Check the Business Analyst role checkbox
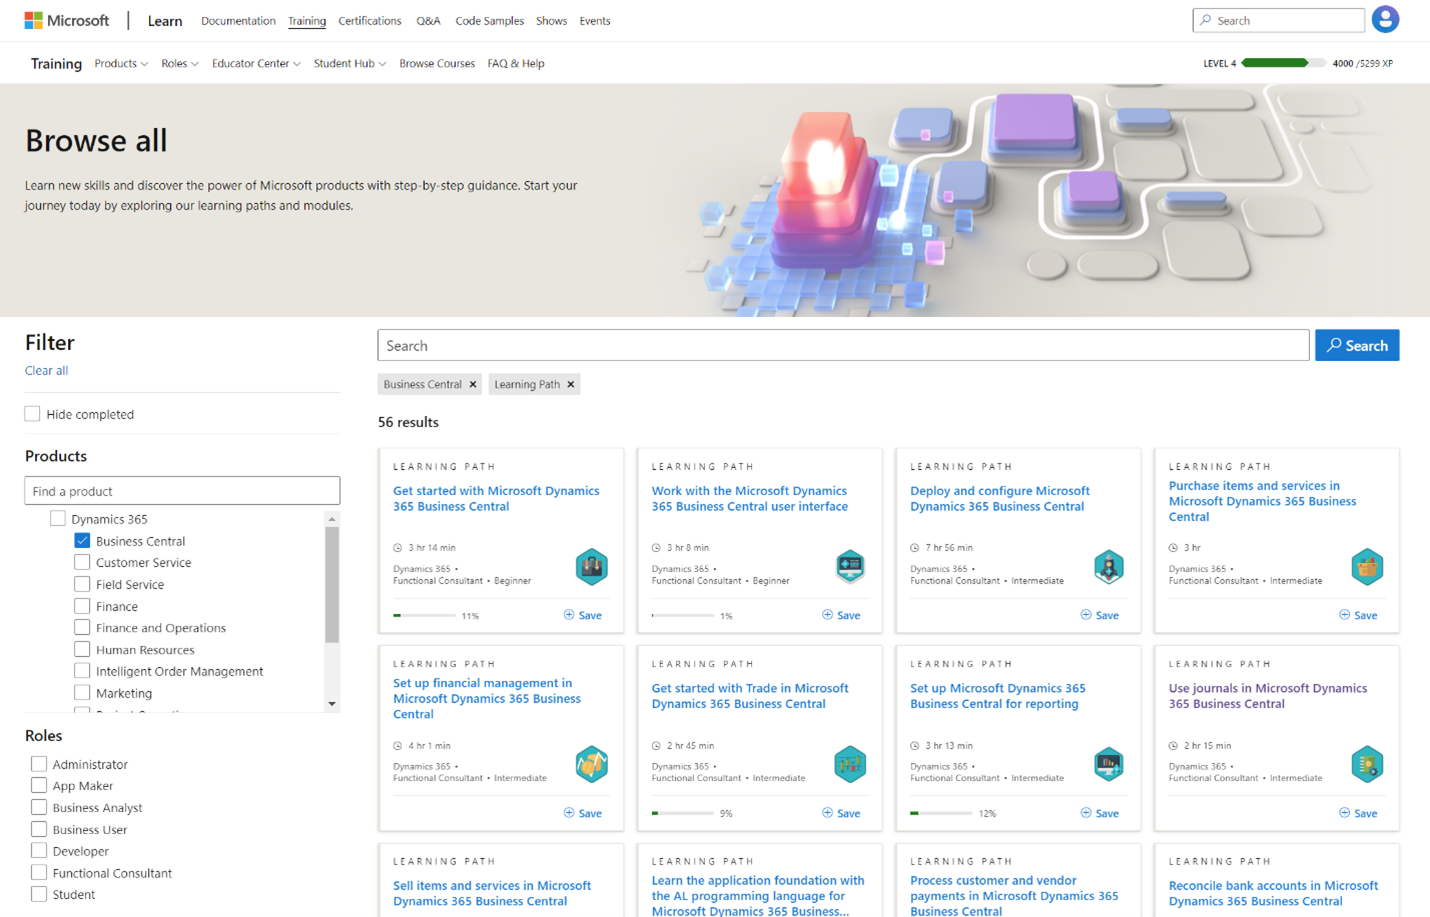 (x=39, y=807)
